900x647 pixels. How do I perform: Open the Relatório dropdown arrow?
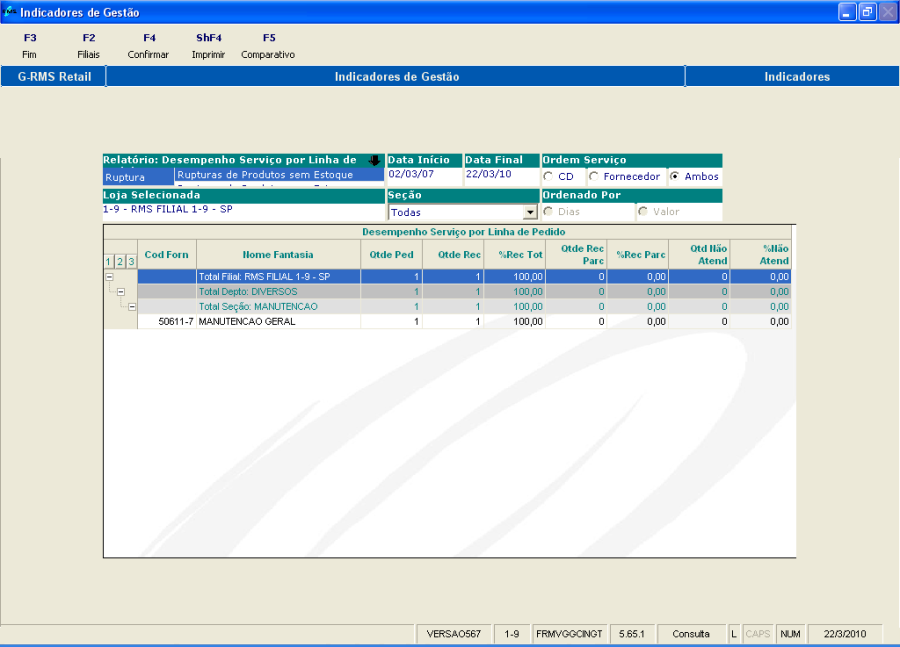pyautogui.click(x=374, y=160)
